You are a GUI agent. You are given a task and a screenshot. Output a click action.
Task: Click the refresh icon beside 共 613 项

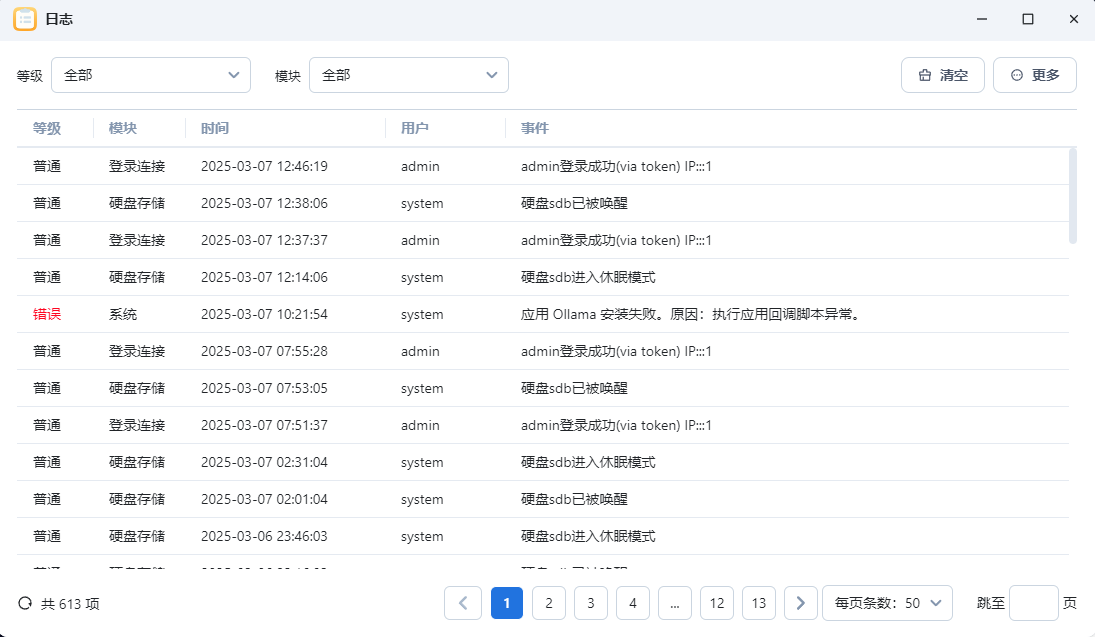coord(25,603)
